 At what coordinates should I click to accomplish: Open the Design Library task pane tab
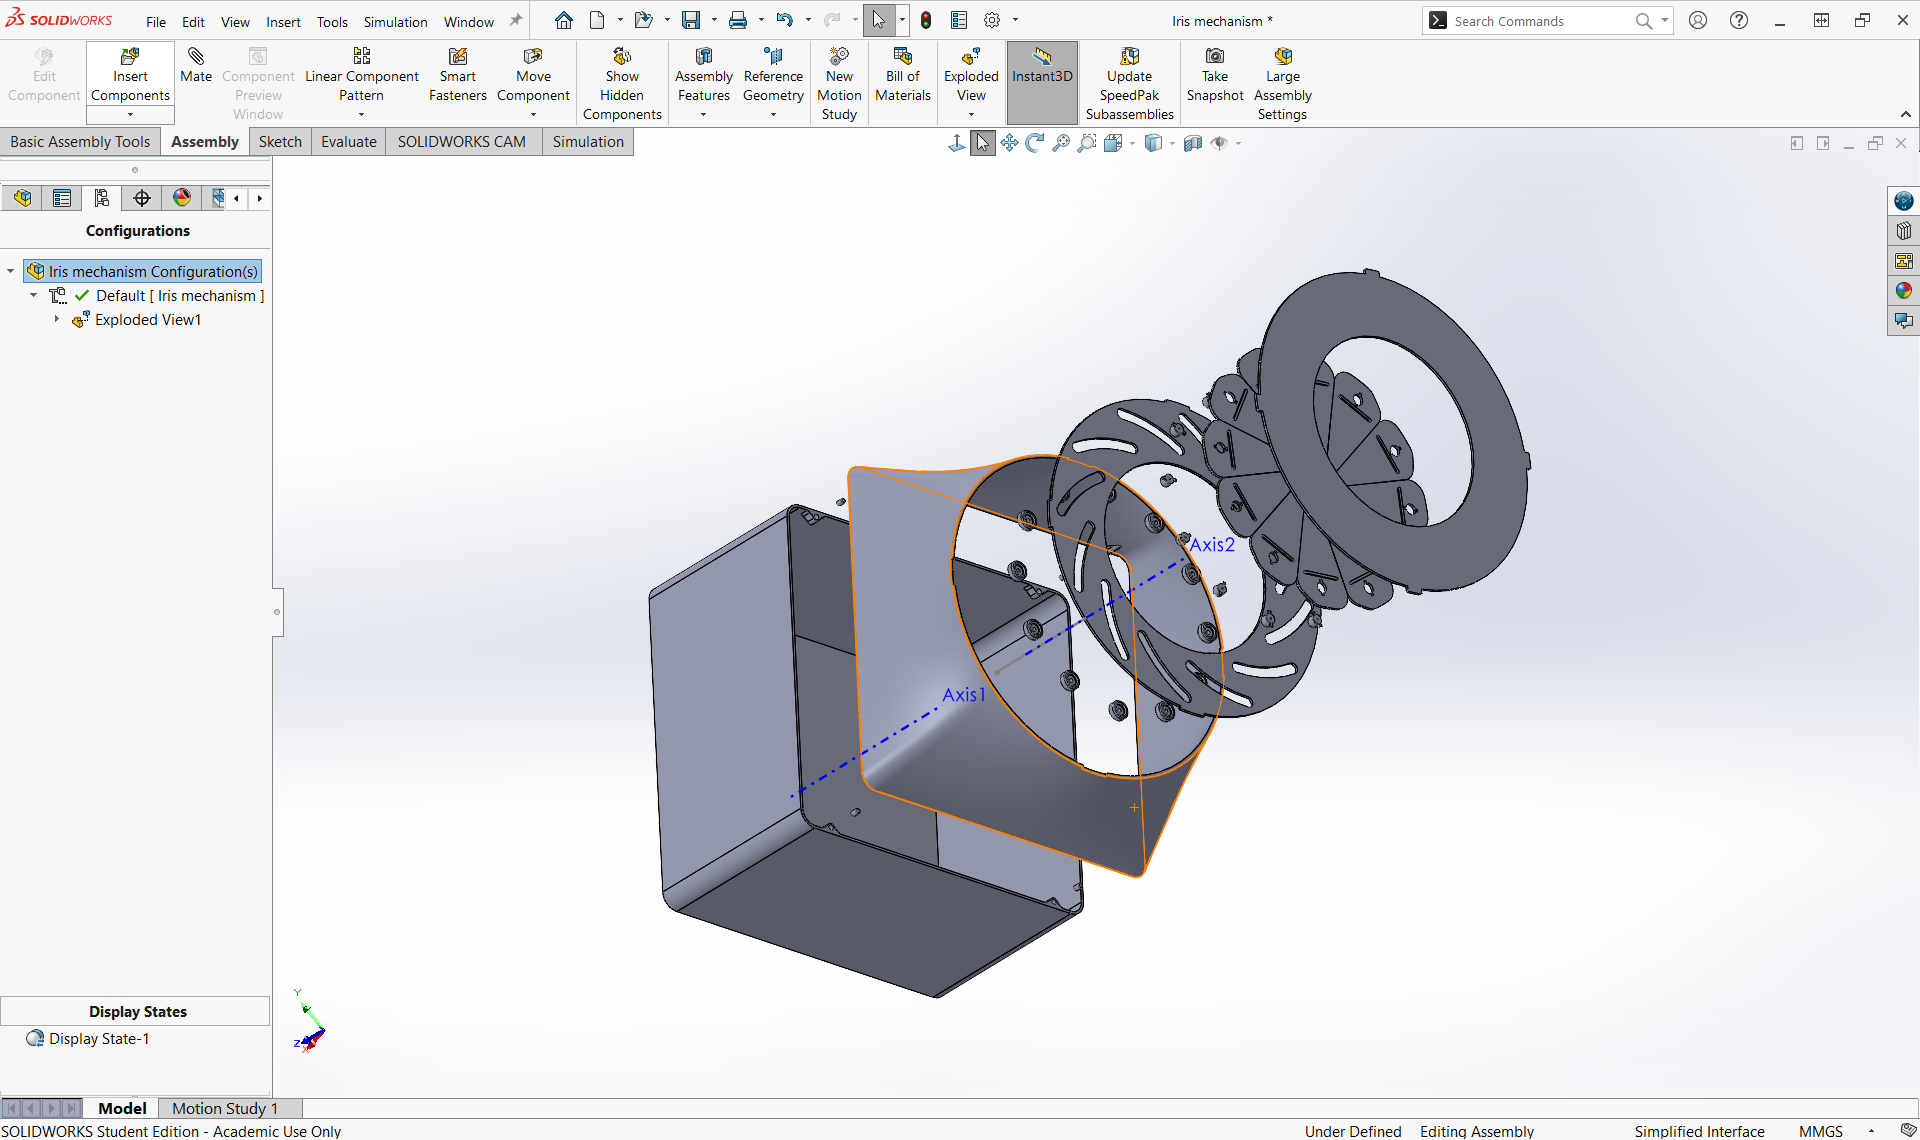1904,231
